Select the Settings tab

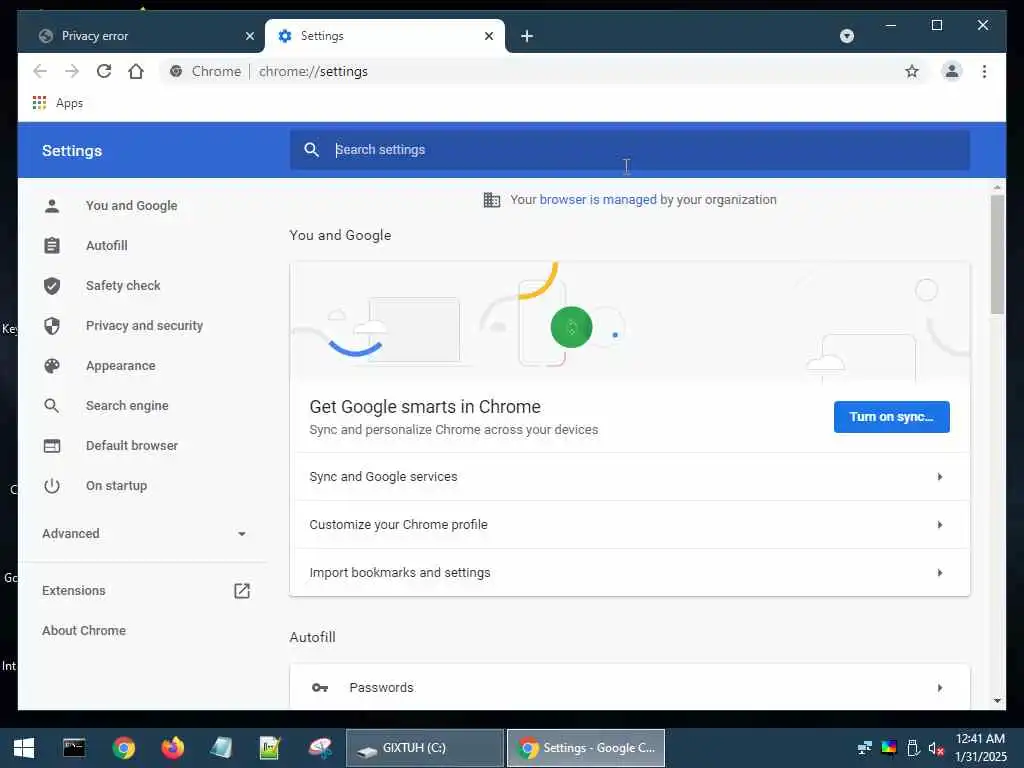click(385, 36)
